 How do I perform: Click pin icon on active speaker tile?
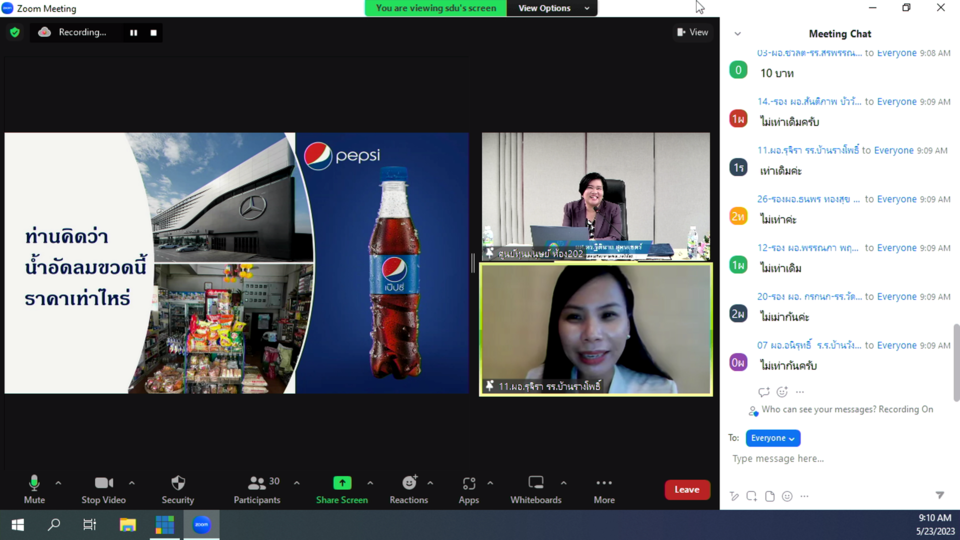(x=490, y=386)
